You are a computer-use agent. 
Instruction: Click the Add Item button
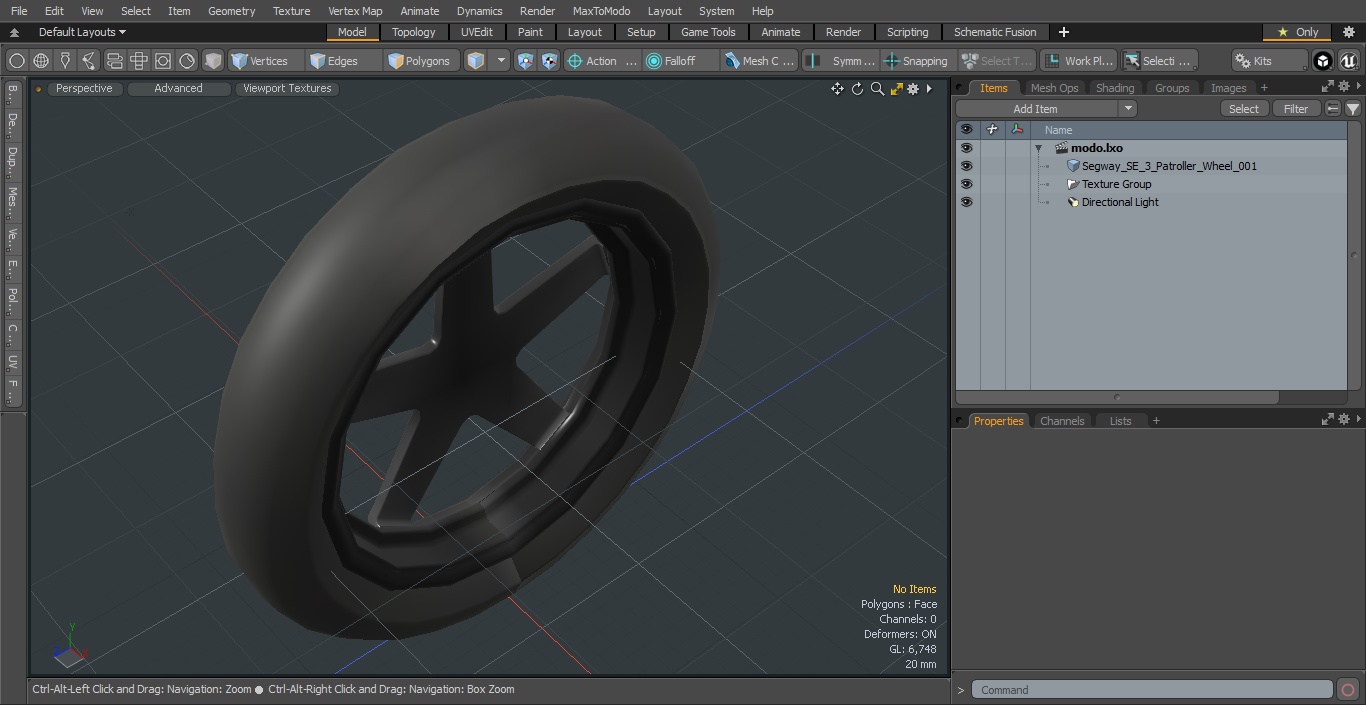click(1036, 109)
